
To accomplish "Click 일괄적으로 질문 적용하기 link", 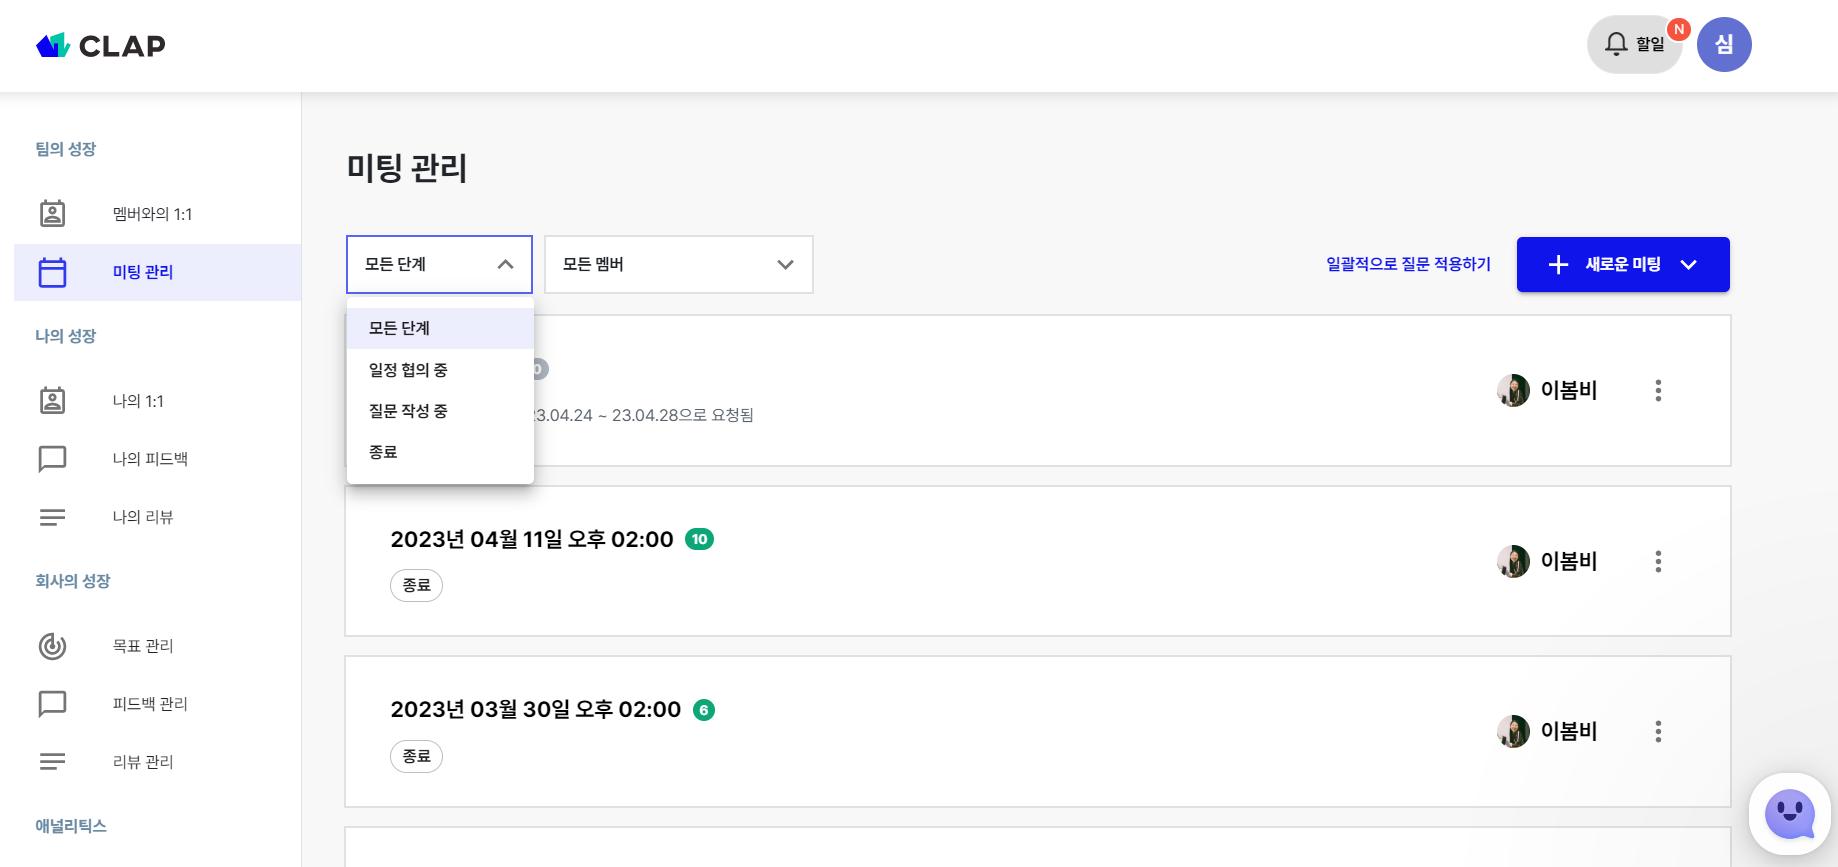I will point(1408,264).
